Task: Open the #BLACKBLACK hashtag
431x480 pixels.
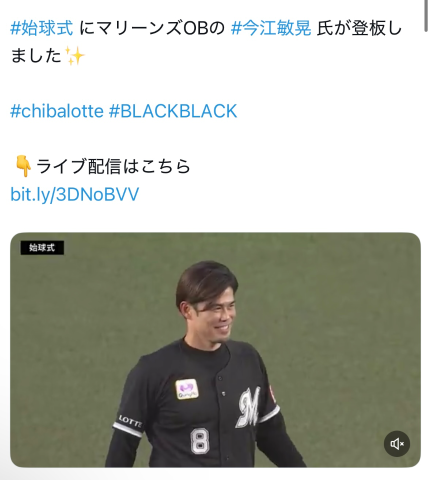Action: pyautogui.click(x=173, y=111)
